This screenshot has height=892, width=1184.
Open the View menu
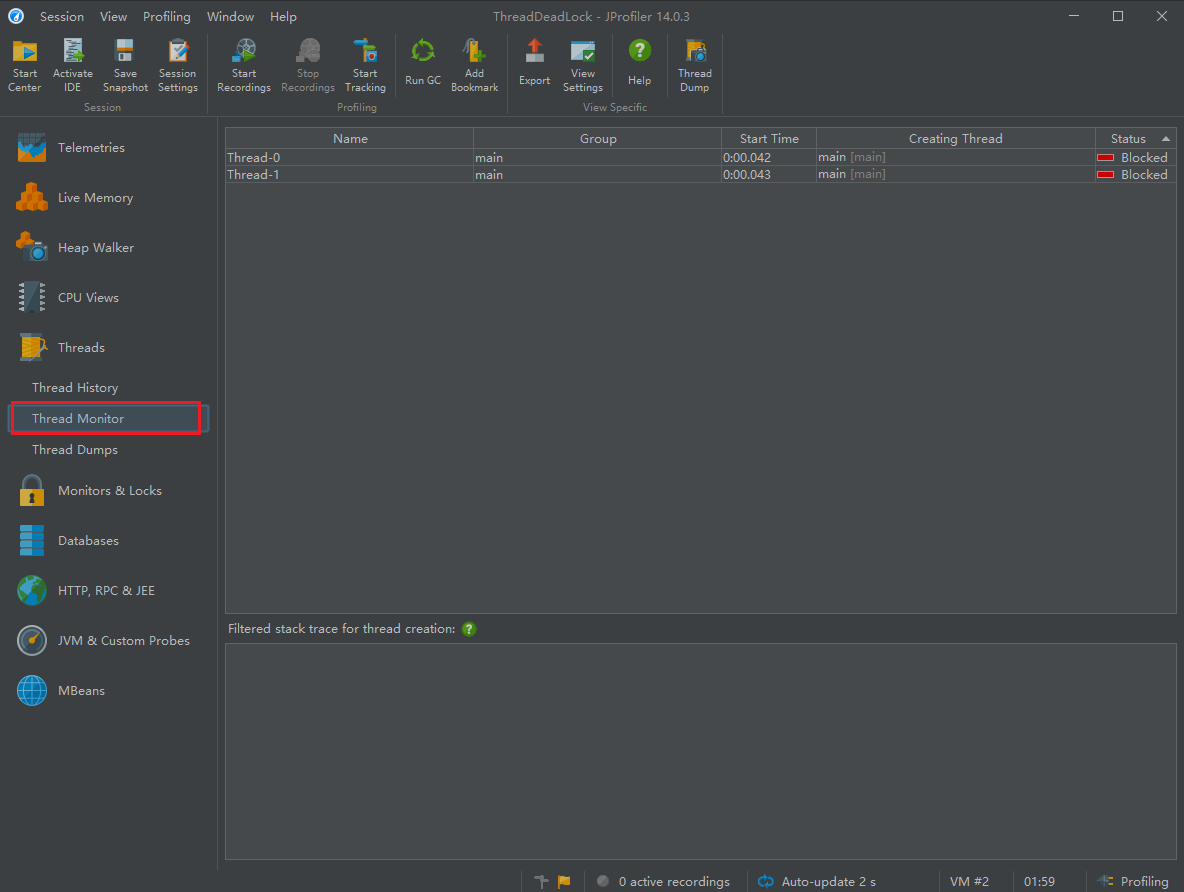(113, 16)
